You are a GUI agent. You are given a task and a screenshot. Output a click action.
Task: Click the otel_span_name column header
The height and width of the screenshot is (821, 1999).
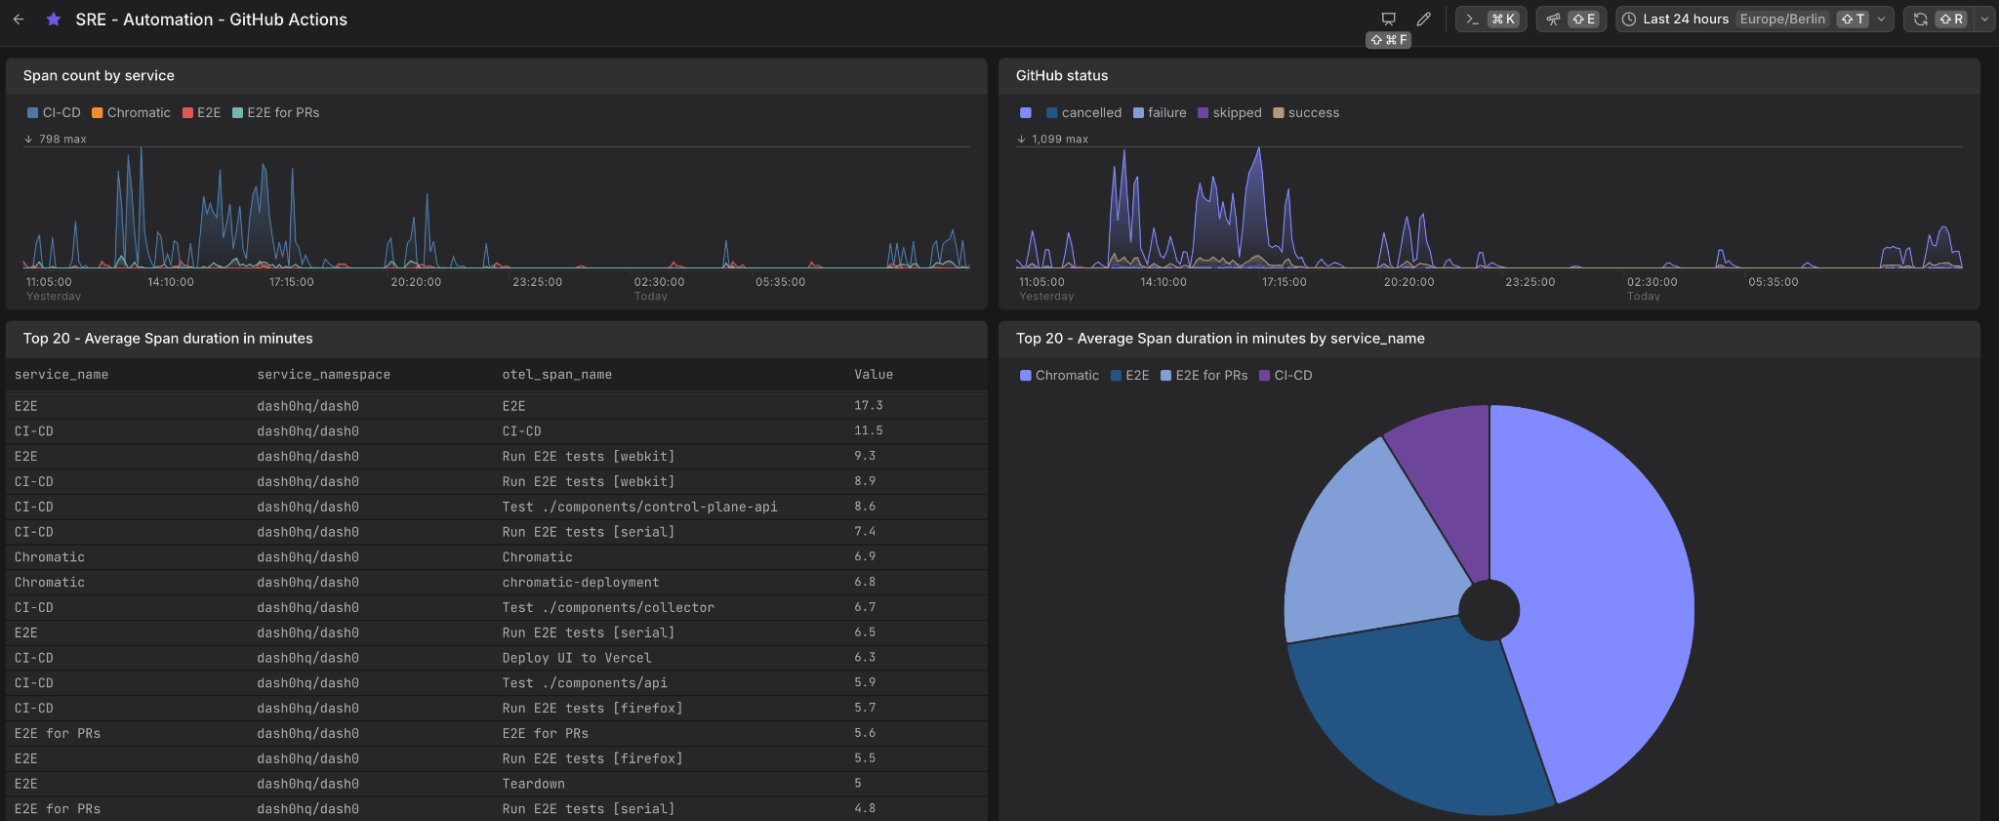(x=557, y=375)
